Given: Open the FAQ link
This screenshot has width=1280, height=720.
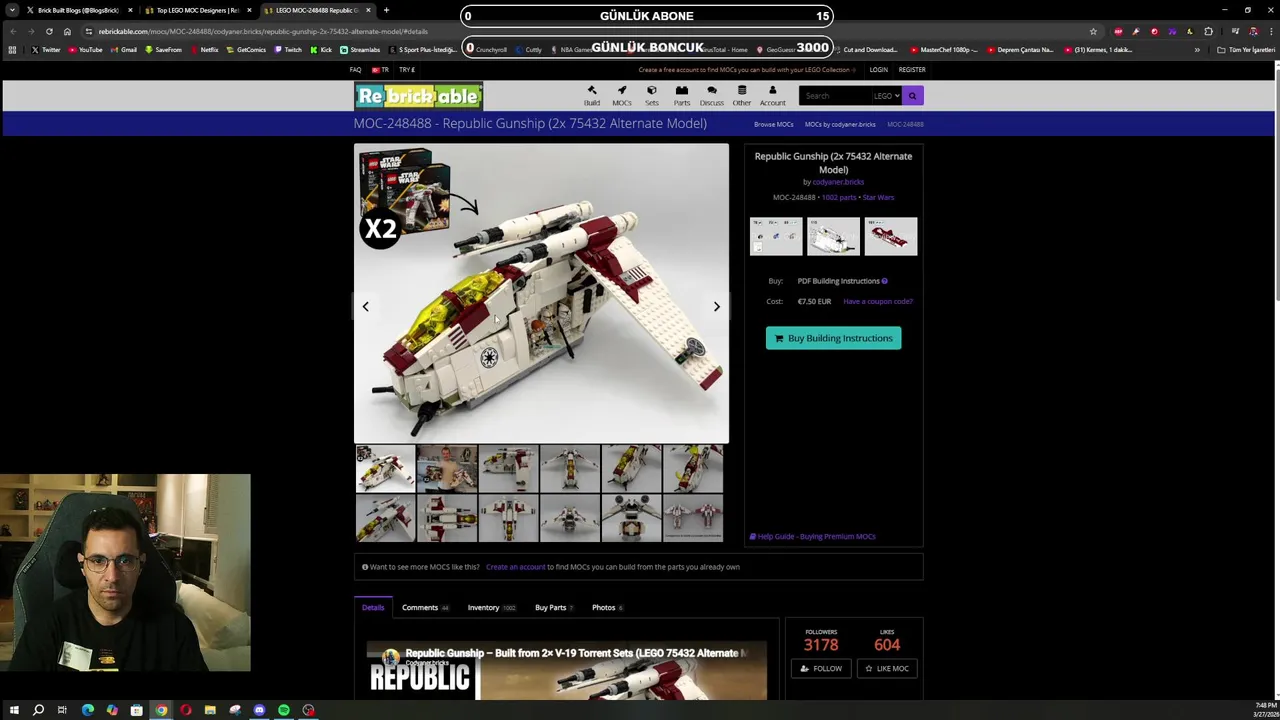Looking at the screenshot, I should point(355,70).
